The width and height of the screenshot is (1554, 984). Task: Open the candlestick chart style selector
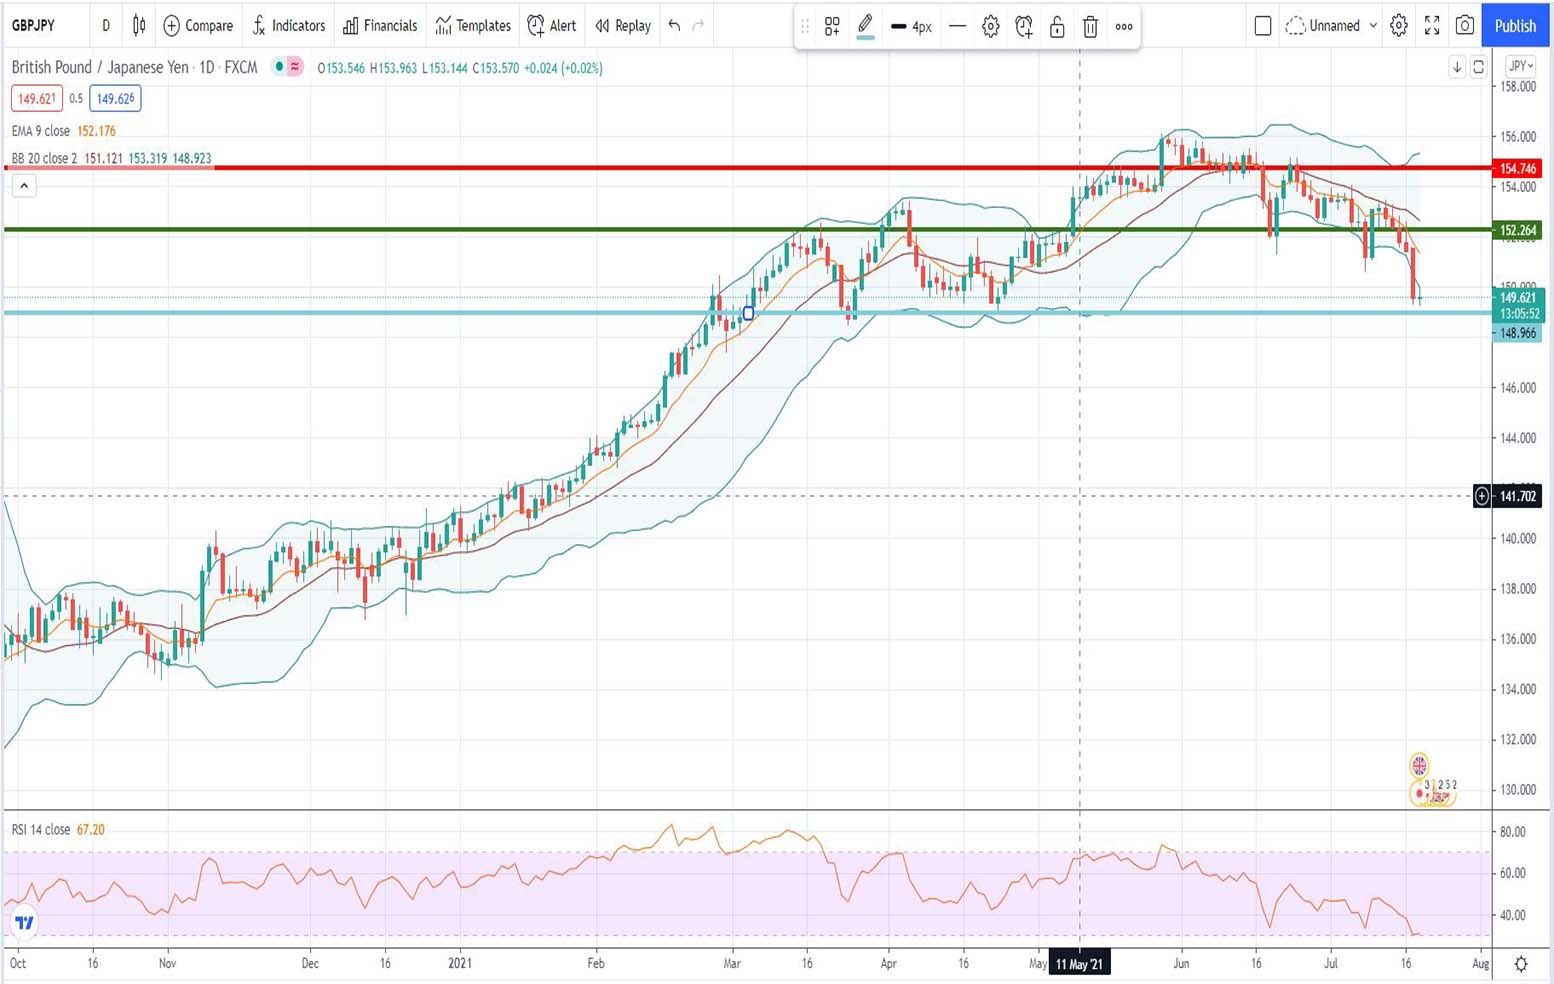click(x=139, y=26)
